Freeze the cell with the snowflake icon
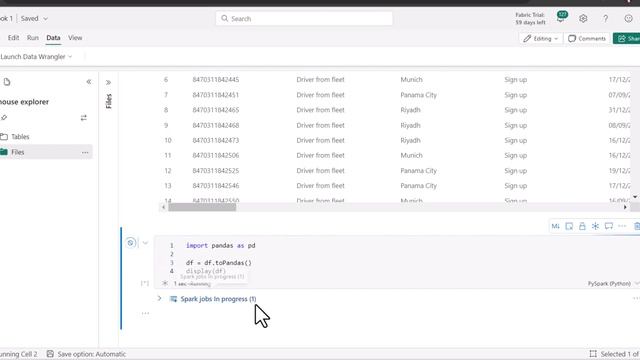The width and height of the screenshot is (640, 360). 596,226
